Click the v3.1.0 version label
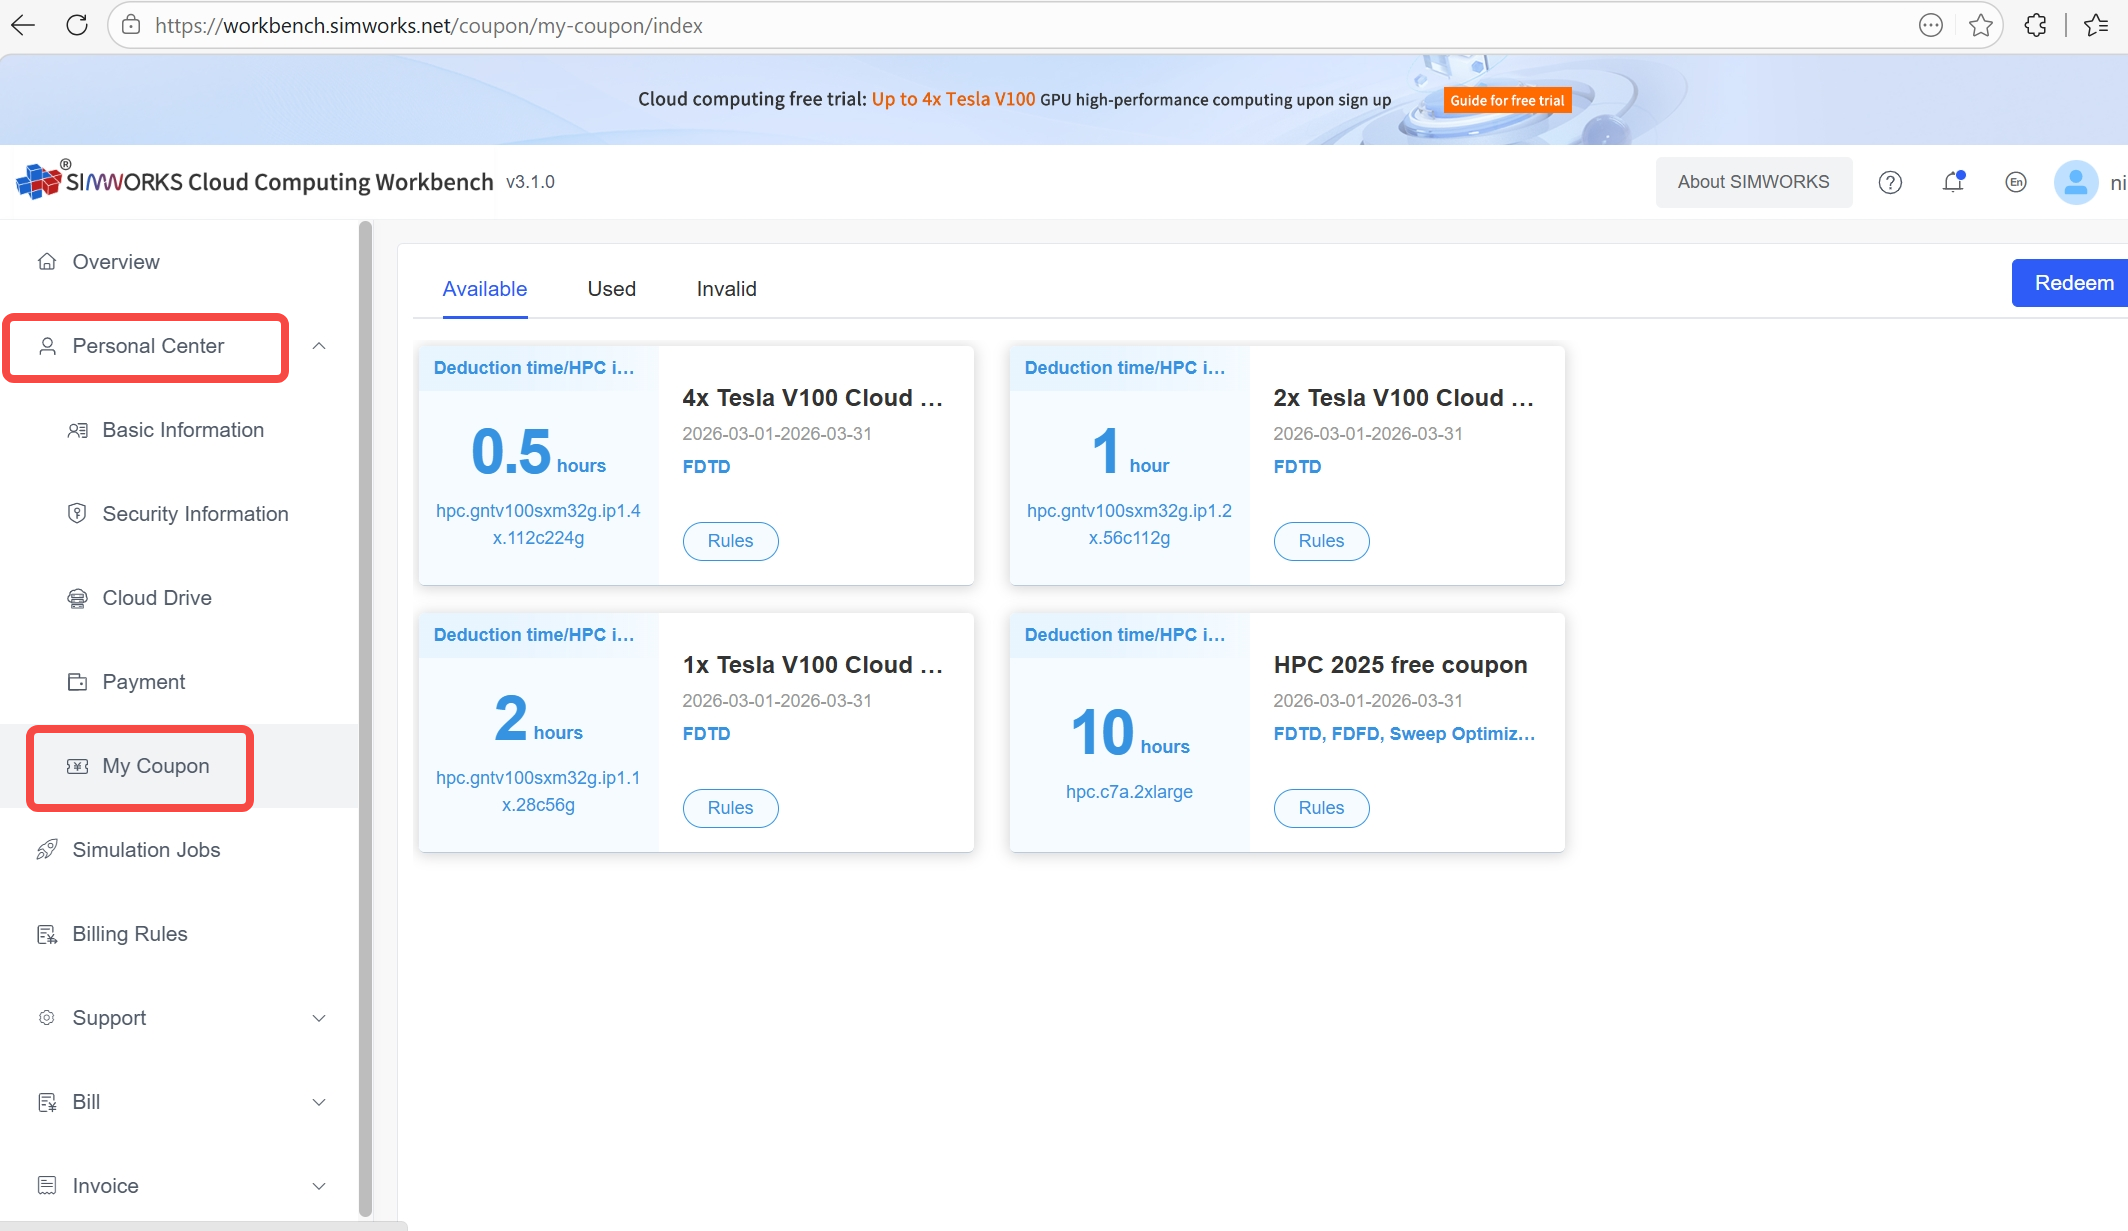Image resolution: width=2128 pixels, height=1231 pixels. pos(530,182)
